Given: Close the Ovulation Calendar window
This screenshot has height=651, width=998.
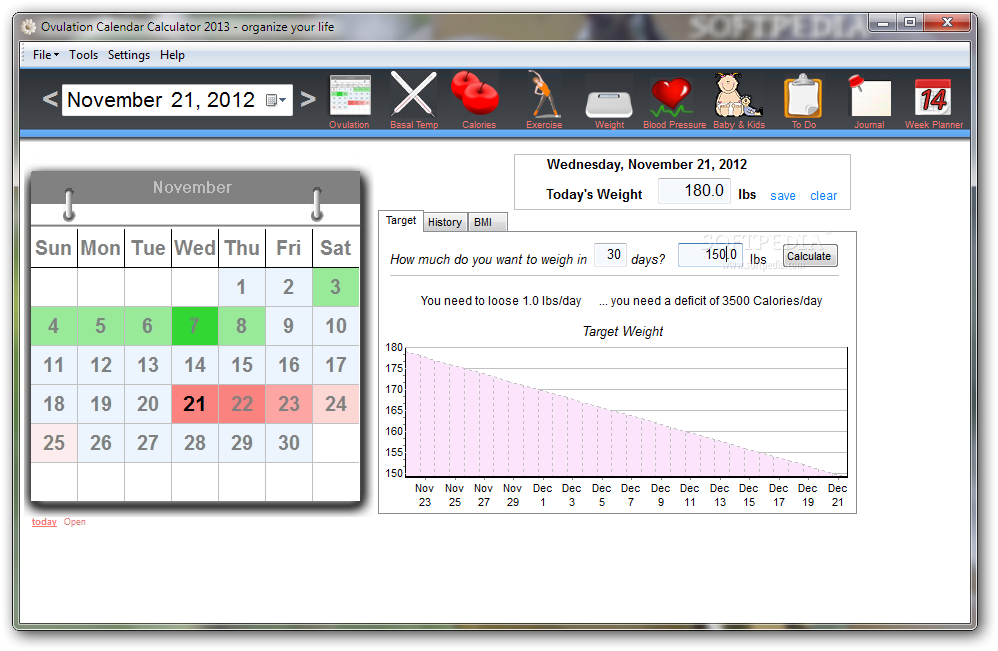Looking at the screenshot, I should tap(947, 24).
